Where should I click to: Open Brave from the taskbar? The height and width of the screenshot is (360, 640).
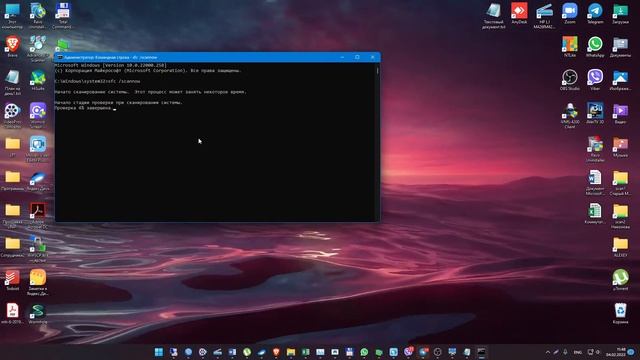tap(276, 352)
